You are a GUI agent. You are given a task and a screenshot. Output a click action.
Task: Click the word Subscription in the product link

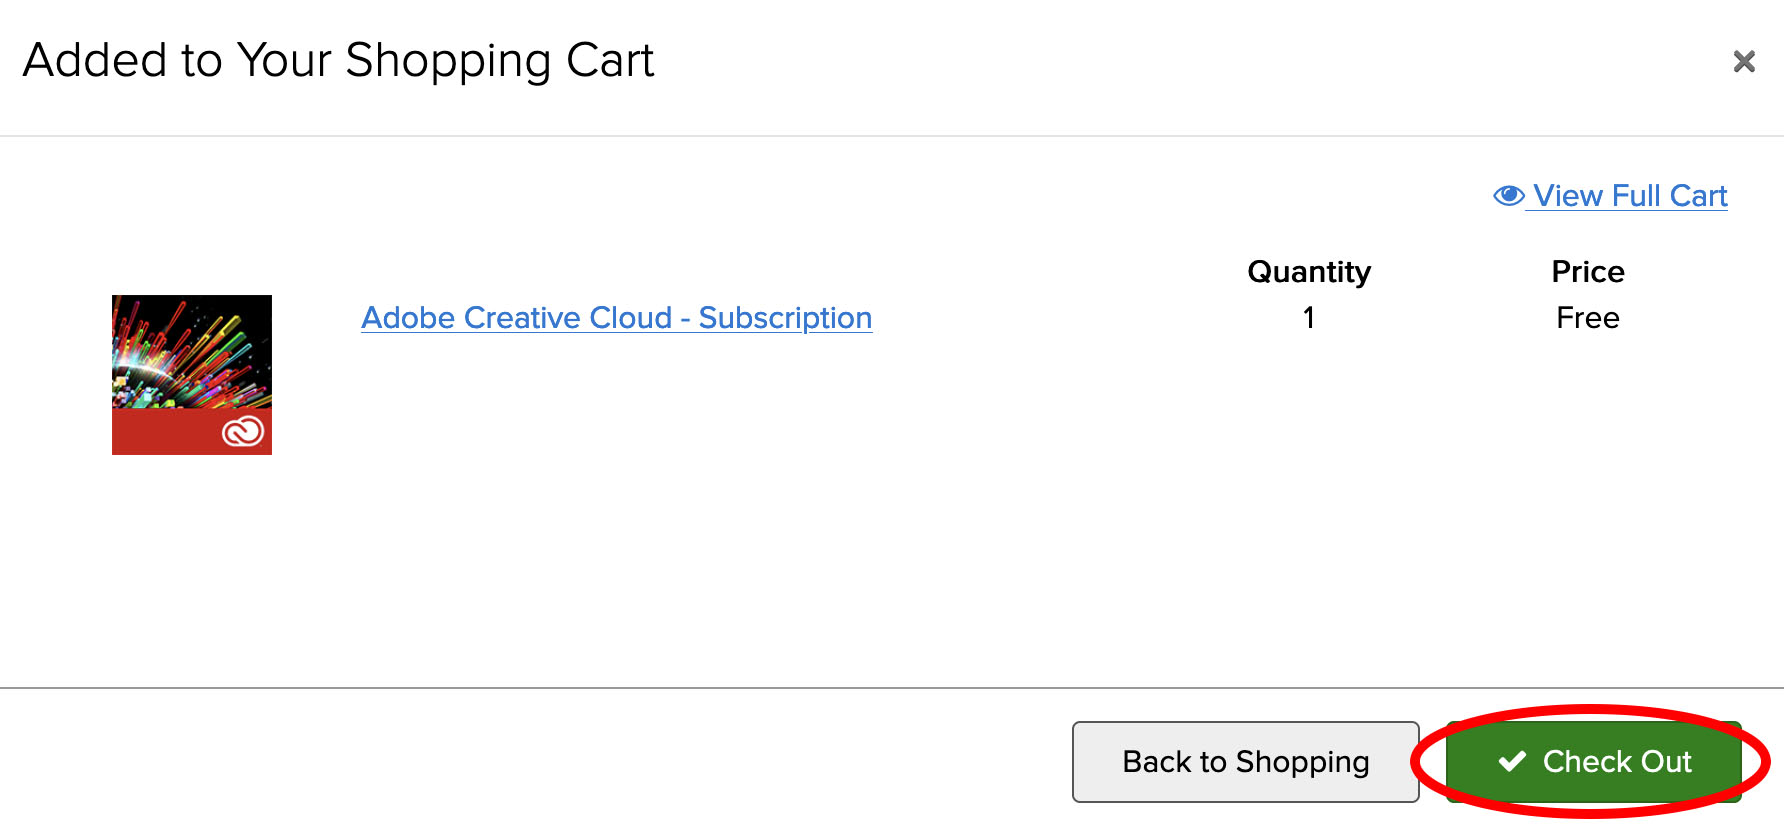[x=785, y=318]
